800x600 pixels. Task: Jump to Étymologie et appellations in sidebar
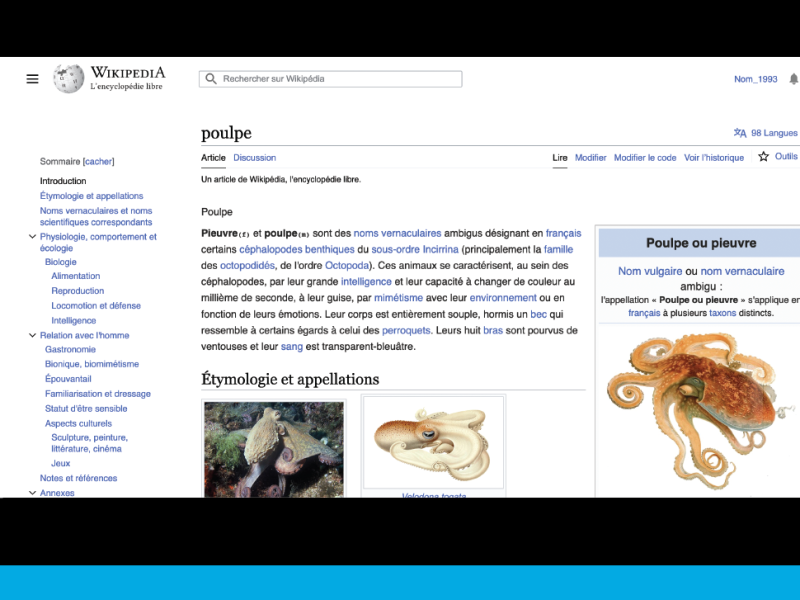[92, 196]
